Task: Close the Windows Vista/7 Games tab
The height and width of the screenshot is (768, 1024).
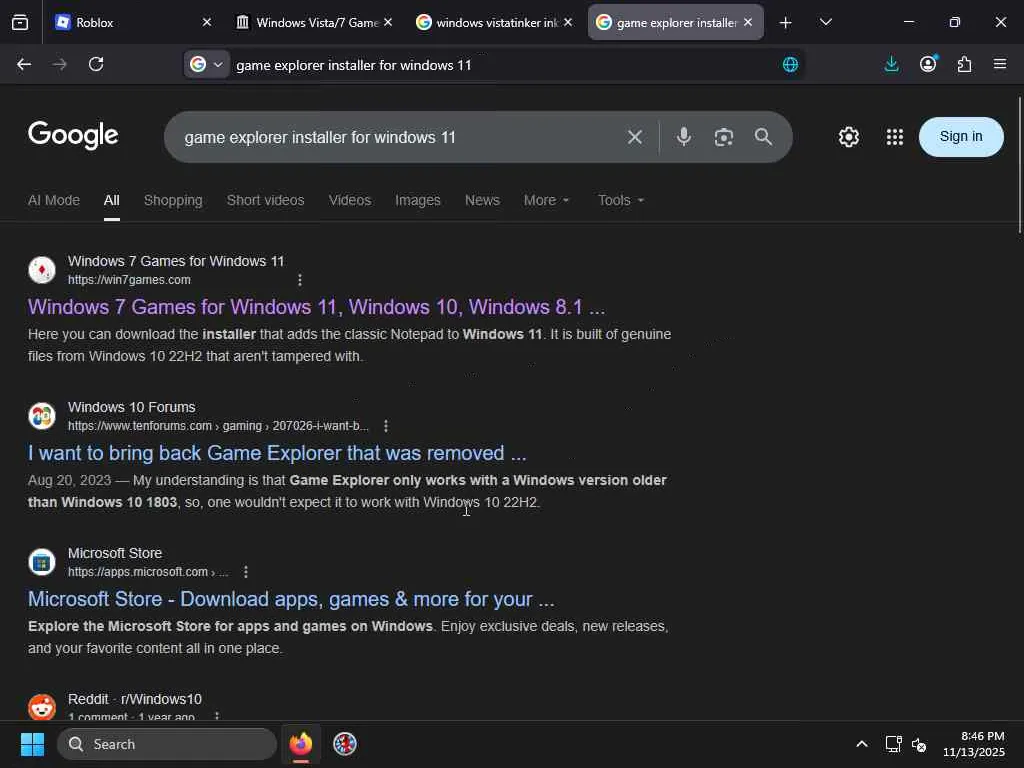Action: 388,22
